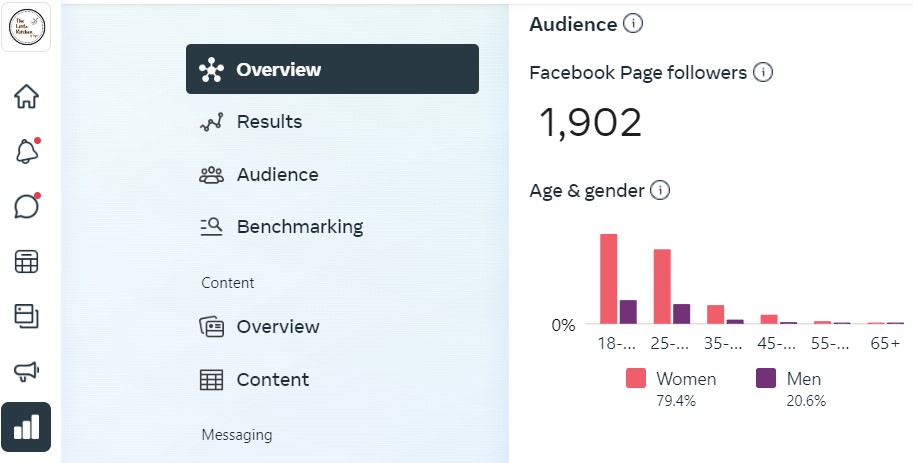Open the Benchmarking section
The image size is (913, 463).
pyautogui.click(x=299, y=227)
